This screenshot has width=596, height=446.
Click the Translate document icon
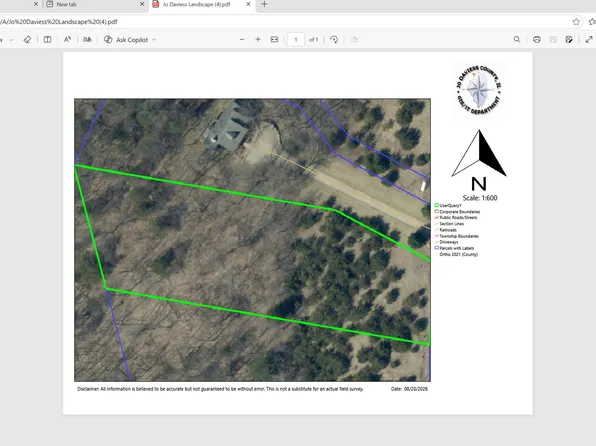coord(87,40)
